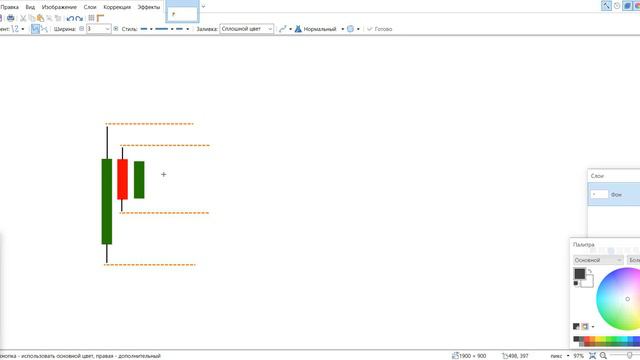Open the Заливка Сплошной цвет combo box

(247, 29)
